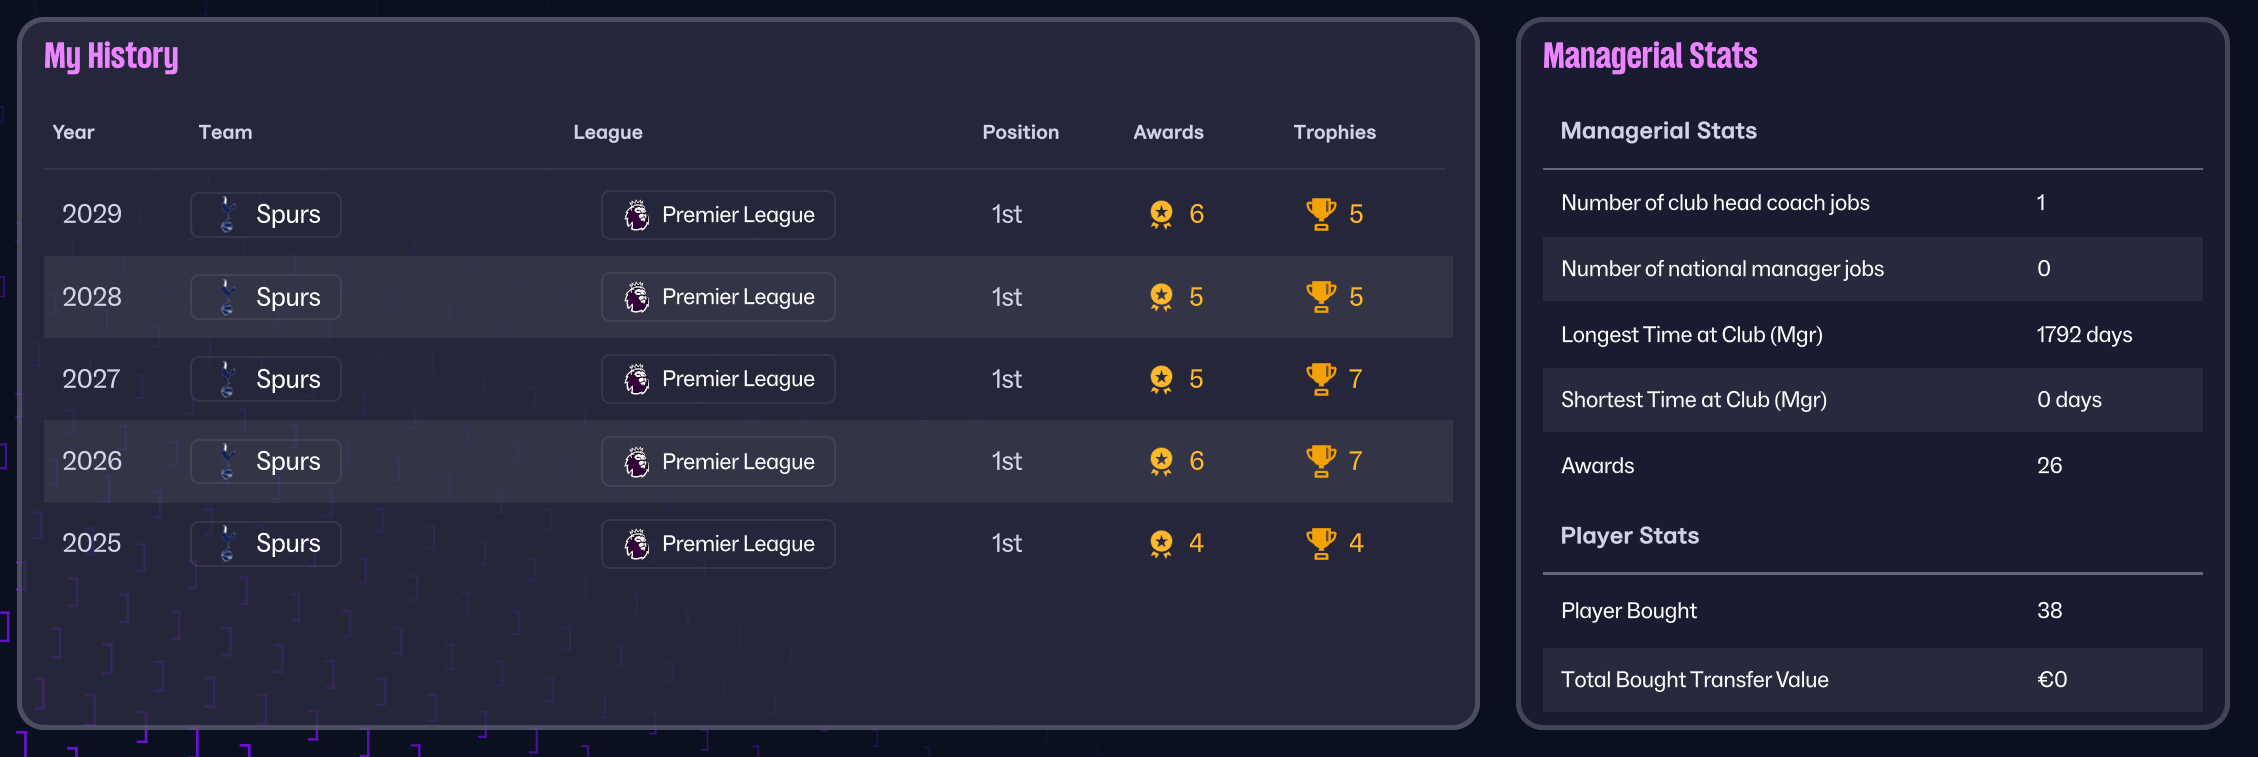Click the awards medal icon for 2026
Viewport: 2258px width, 757px height.
click(x=1161, y=461)
